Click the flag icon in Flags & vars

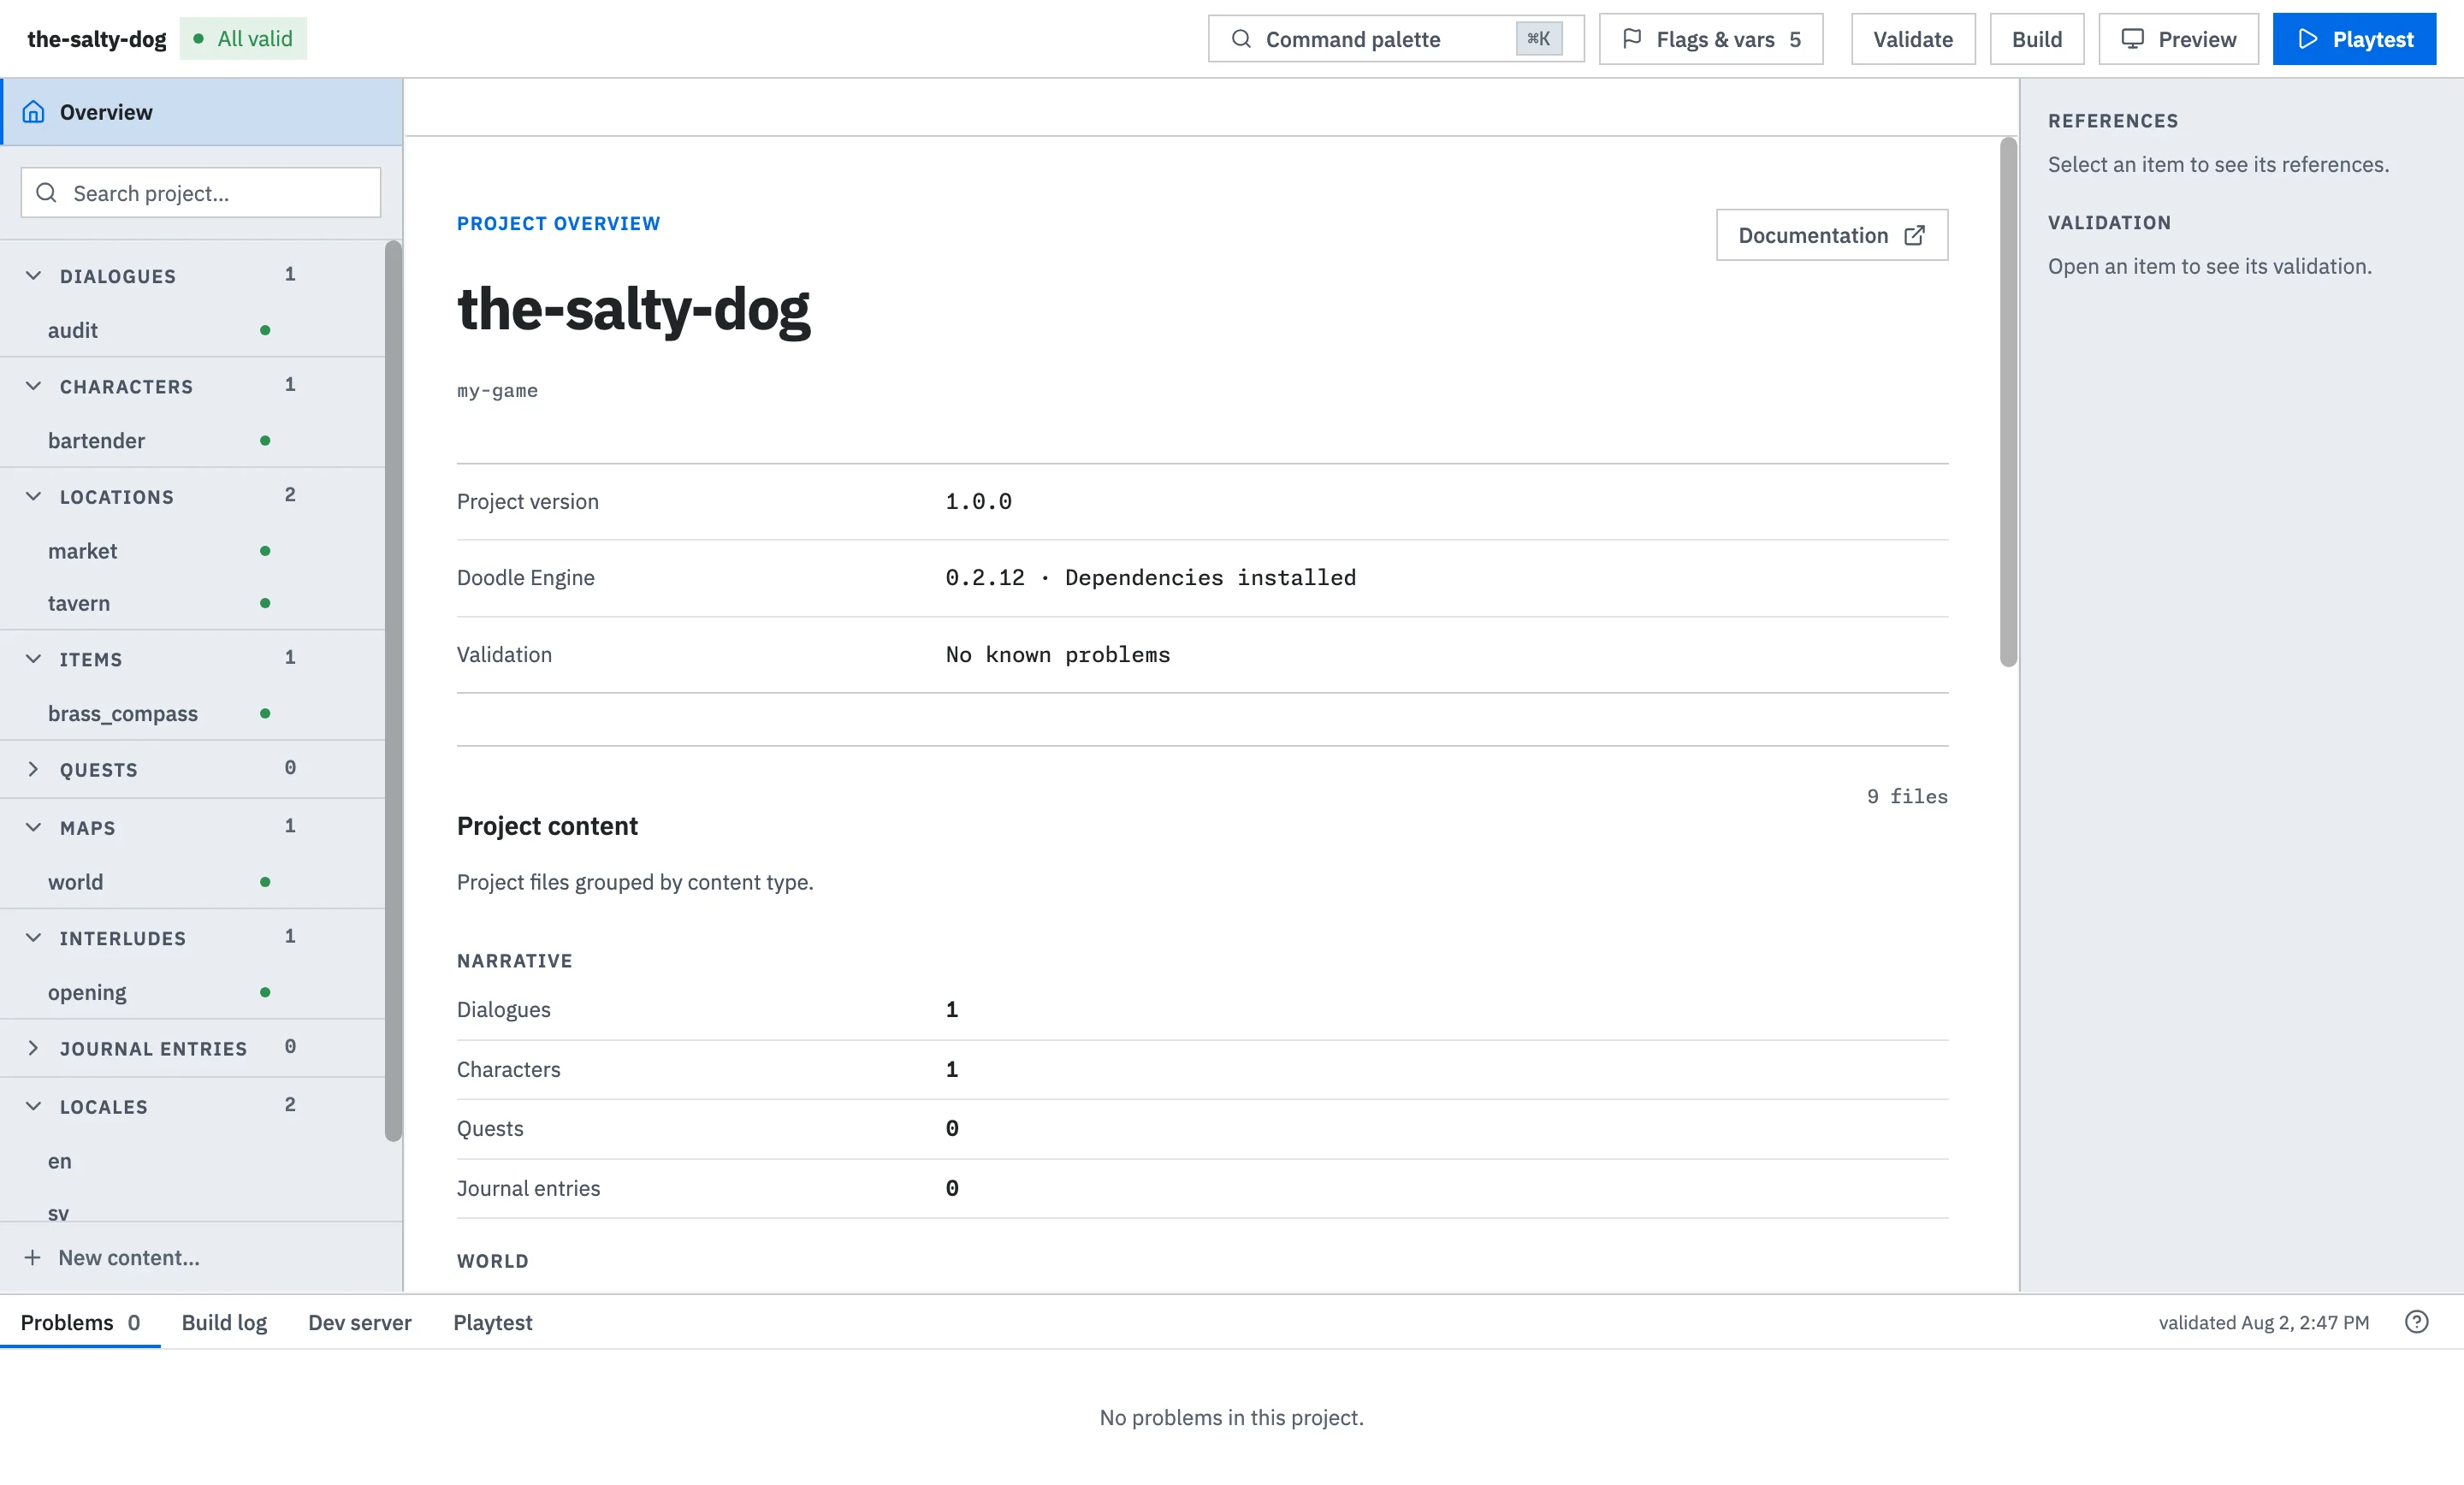1632,39
